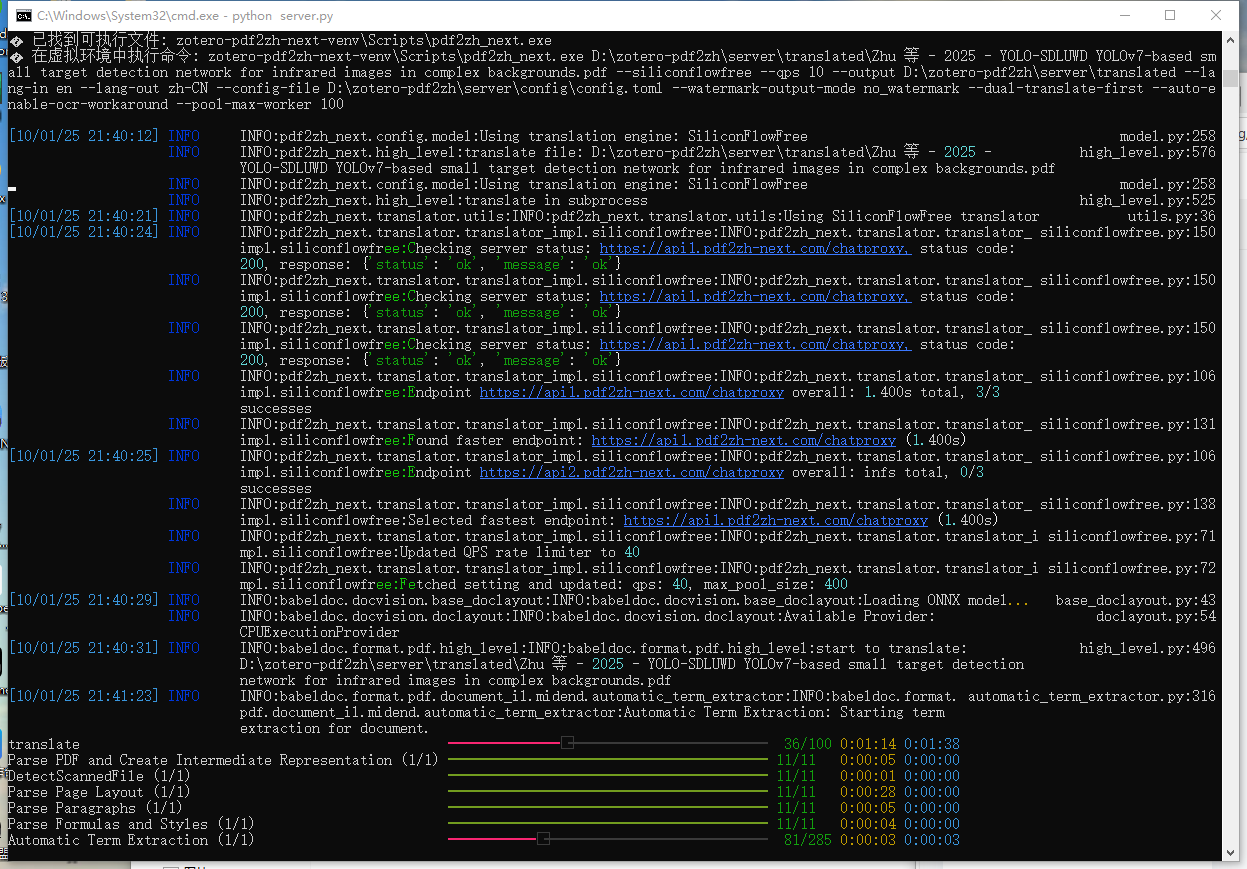Click the 'Parse Formulas and Styles (1/1)' progress bar
Image resolution: width=1247 pixels, height=869 pixels.
607,824
